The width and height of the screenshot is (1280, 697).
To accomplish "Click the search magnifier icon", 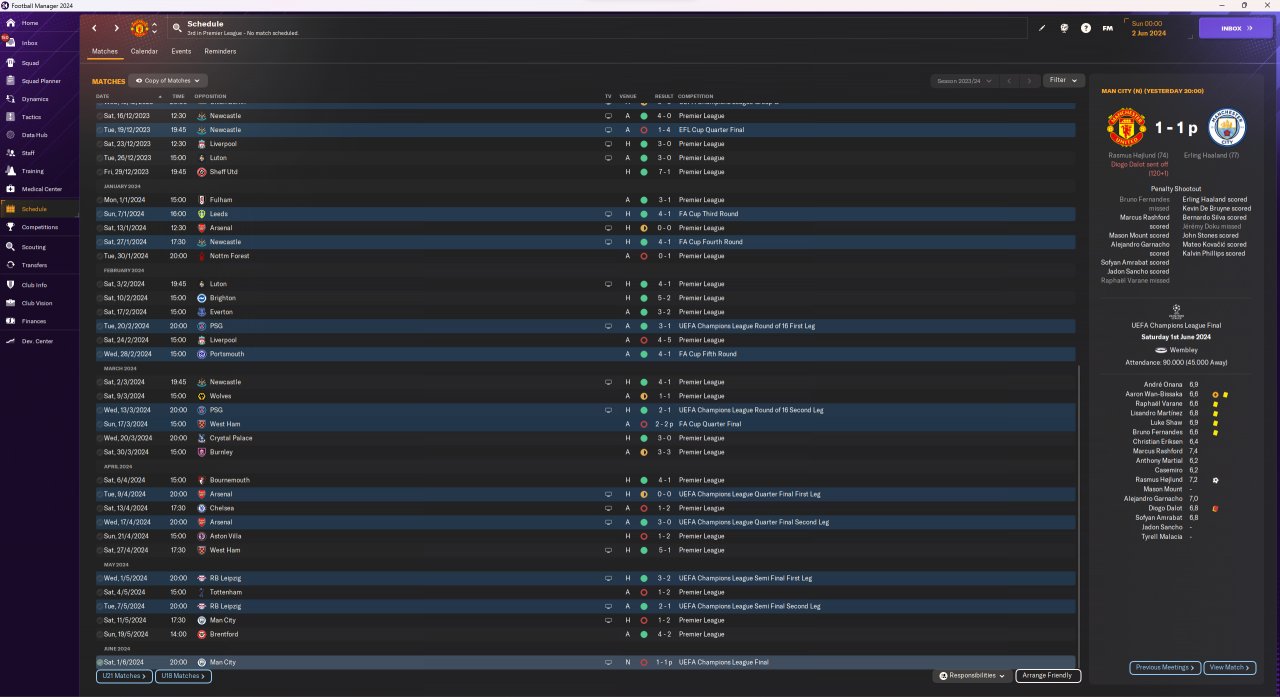I will (x=177, y=28).
